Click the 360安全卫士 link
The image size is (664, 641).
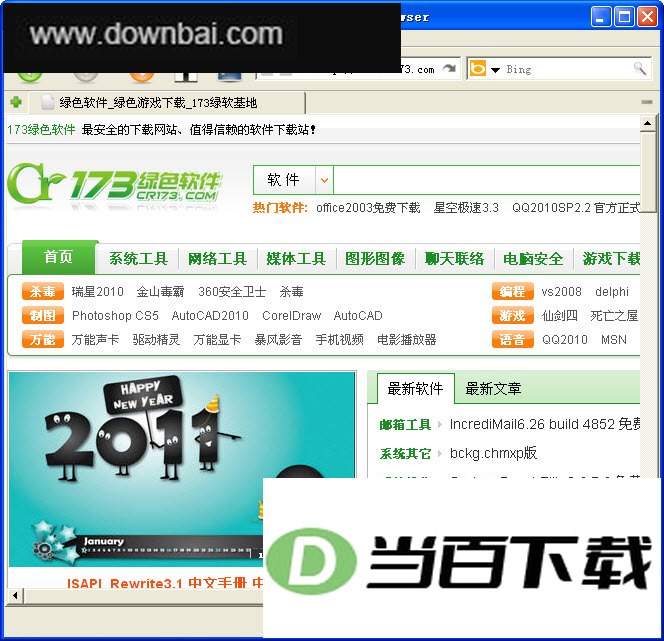coord(232,292)
